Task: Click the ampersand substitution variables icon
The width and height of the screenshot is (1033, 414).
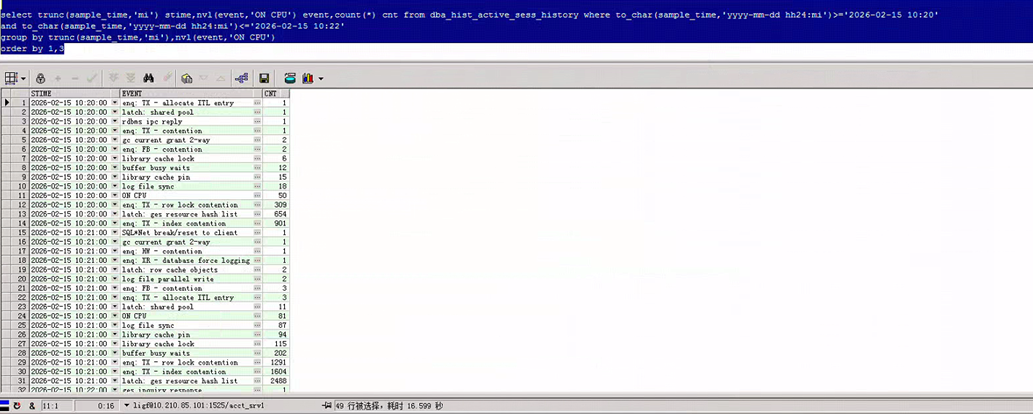Action: coord(32,405)
